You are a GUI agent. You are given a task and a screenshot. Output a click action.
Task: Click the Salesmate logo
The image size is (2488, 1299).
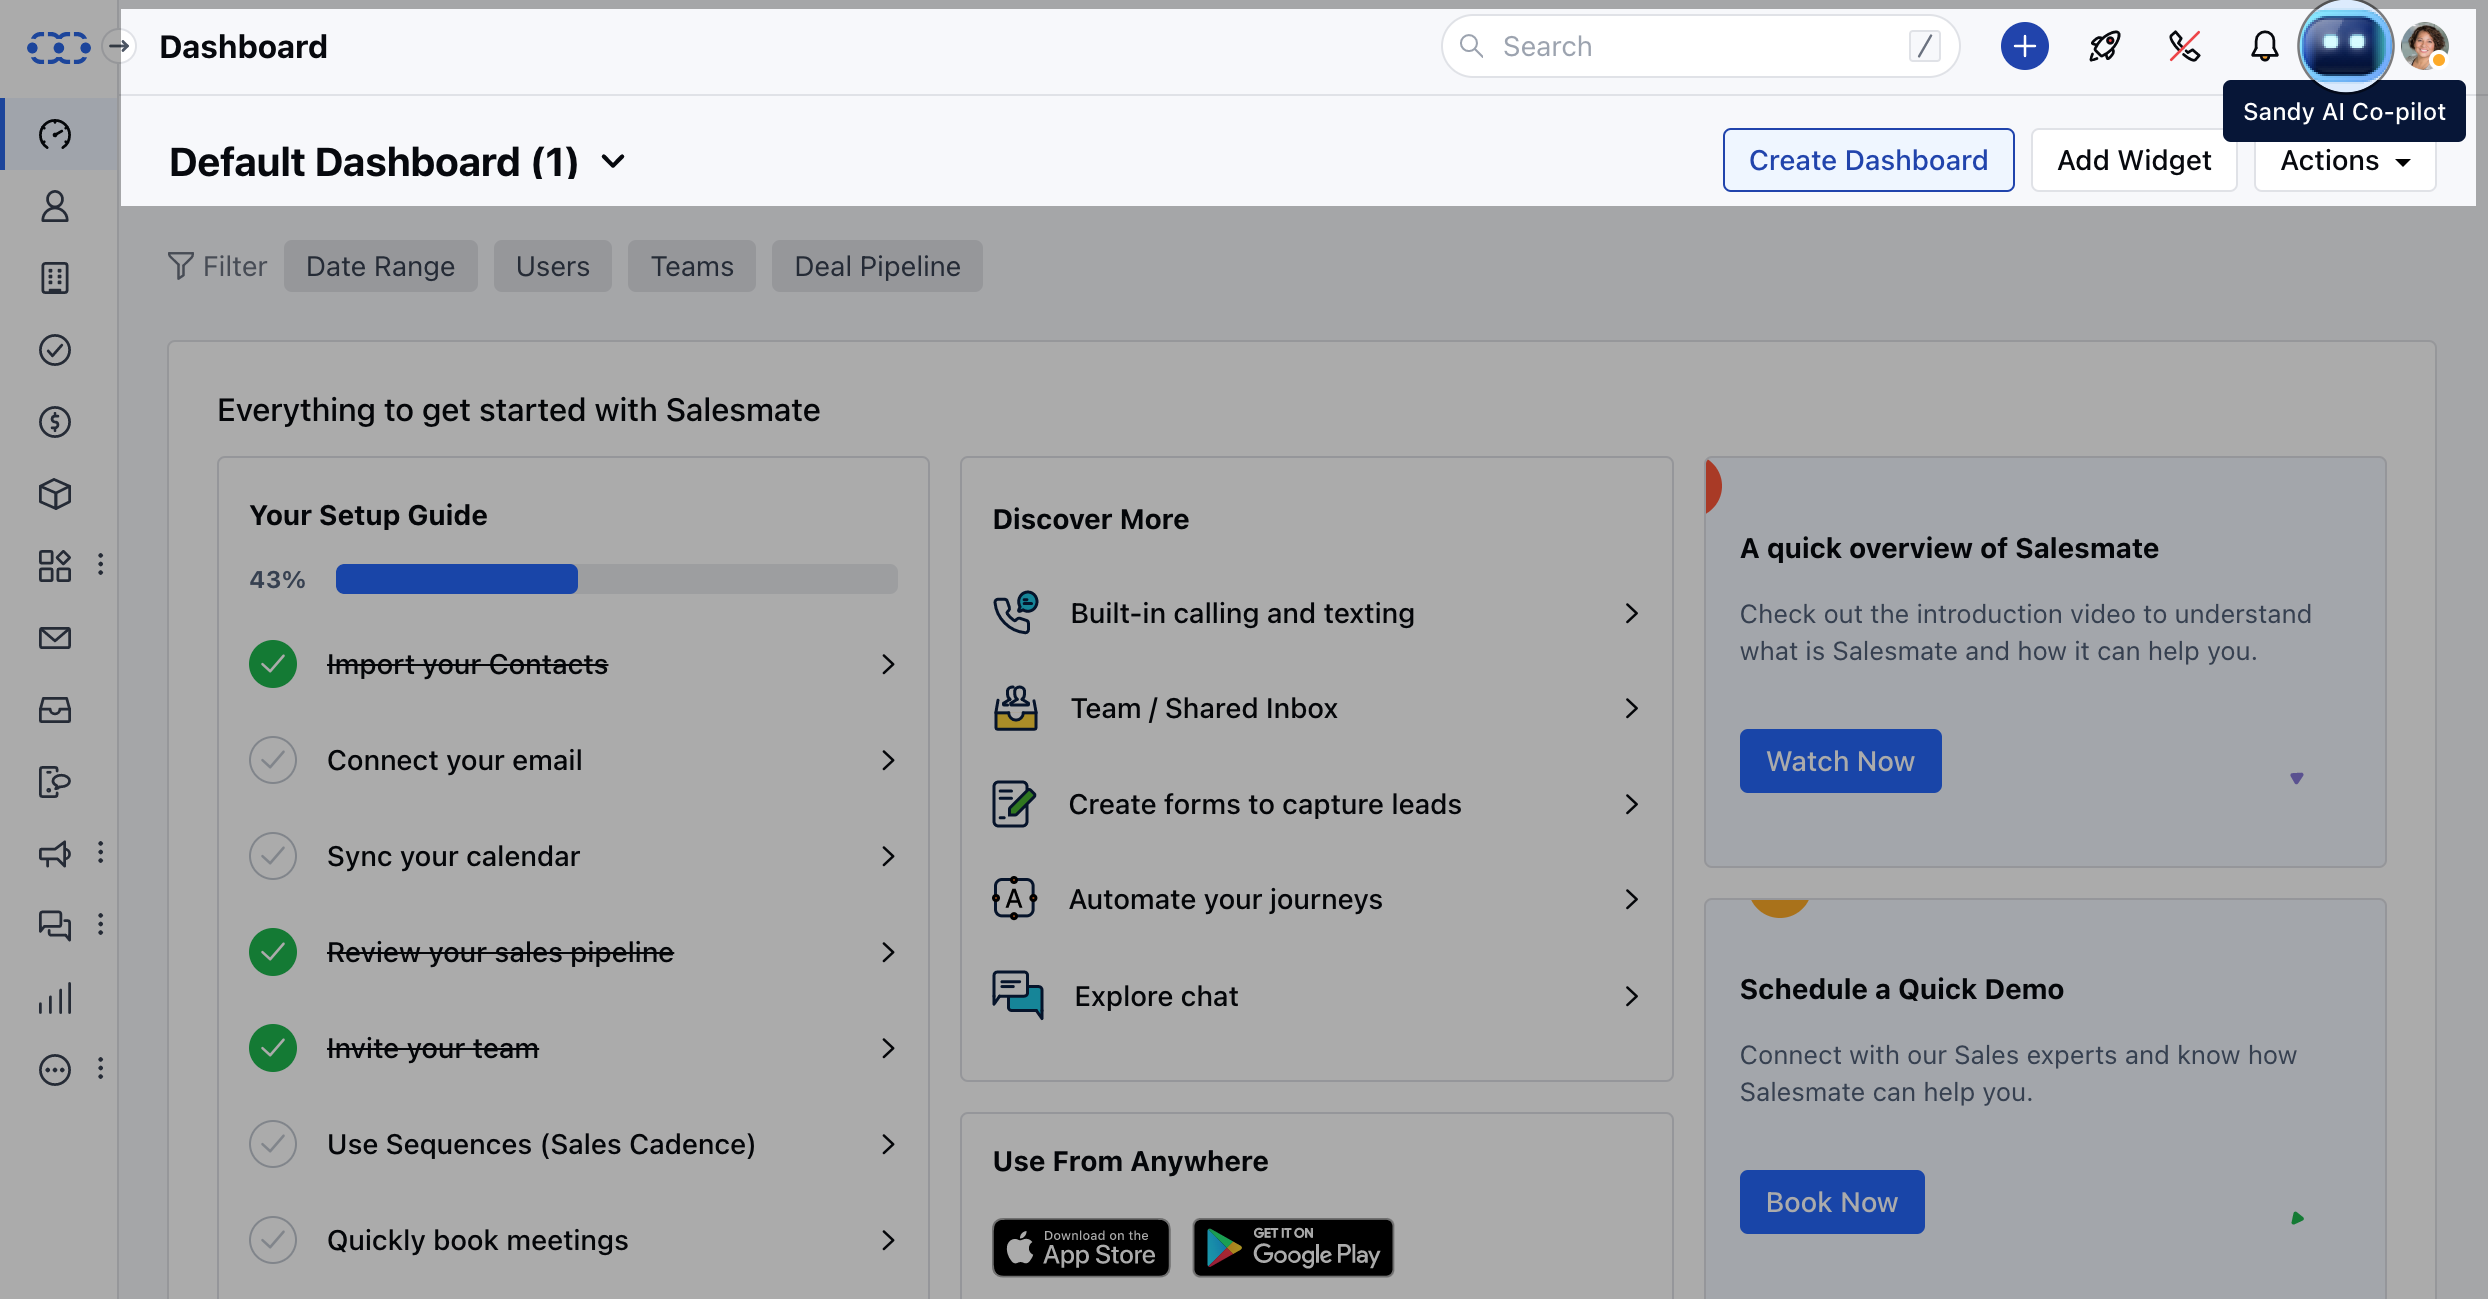[58, 47]
